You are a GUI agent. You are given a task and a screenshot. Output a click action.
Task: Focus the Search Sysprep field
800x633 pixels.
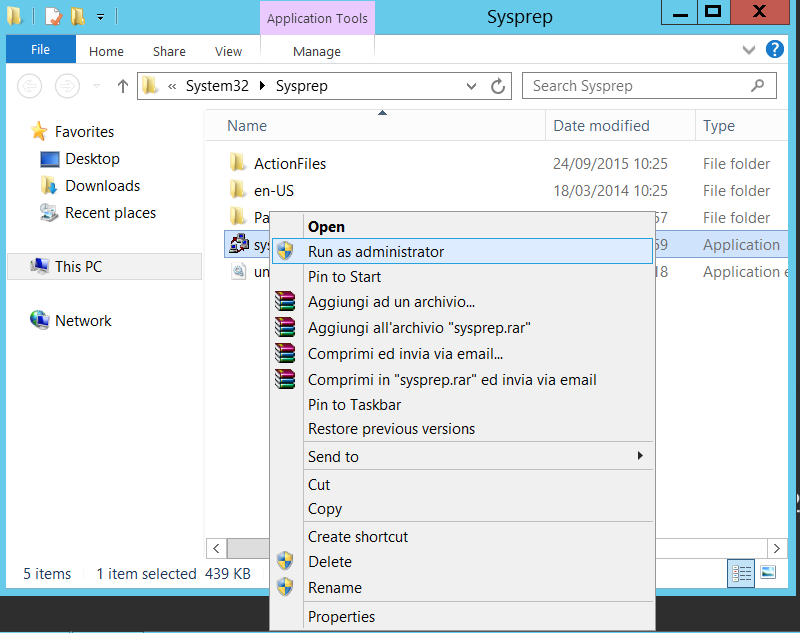649,86
